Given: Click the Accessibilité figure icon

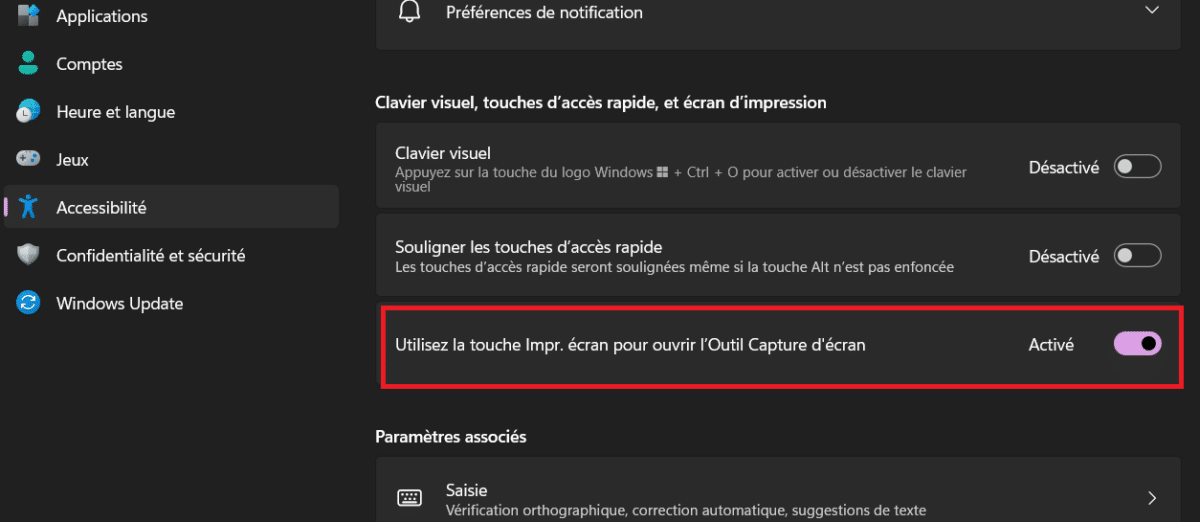Looking at the screenshot, I should coord(28,207).
